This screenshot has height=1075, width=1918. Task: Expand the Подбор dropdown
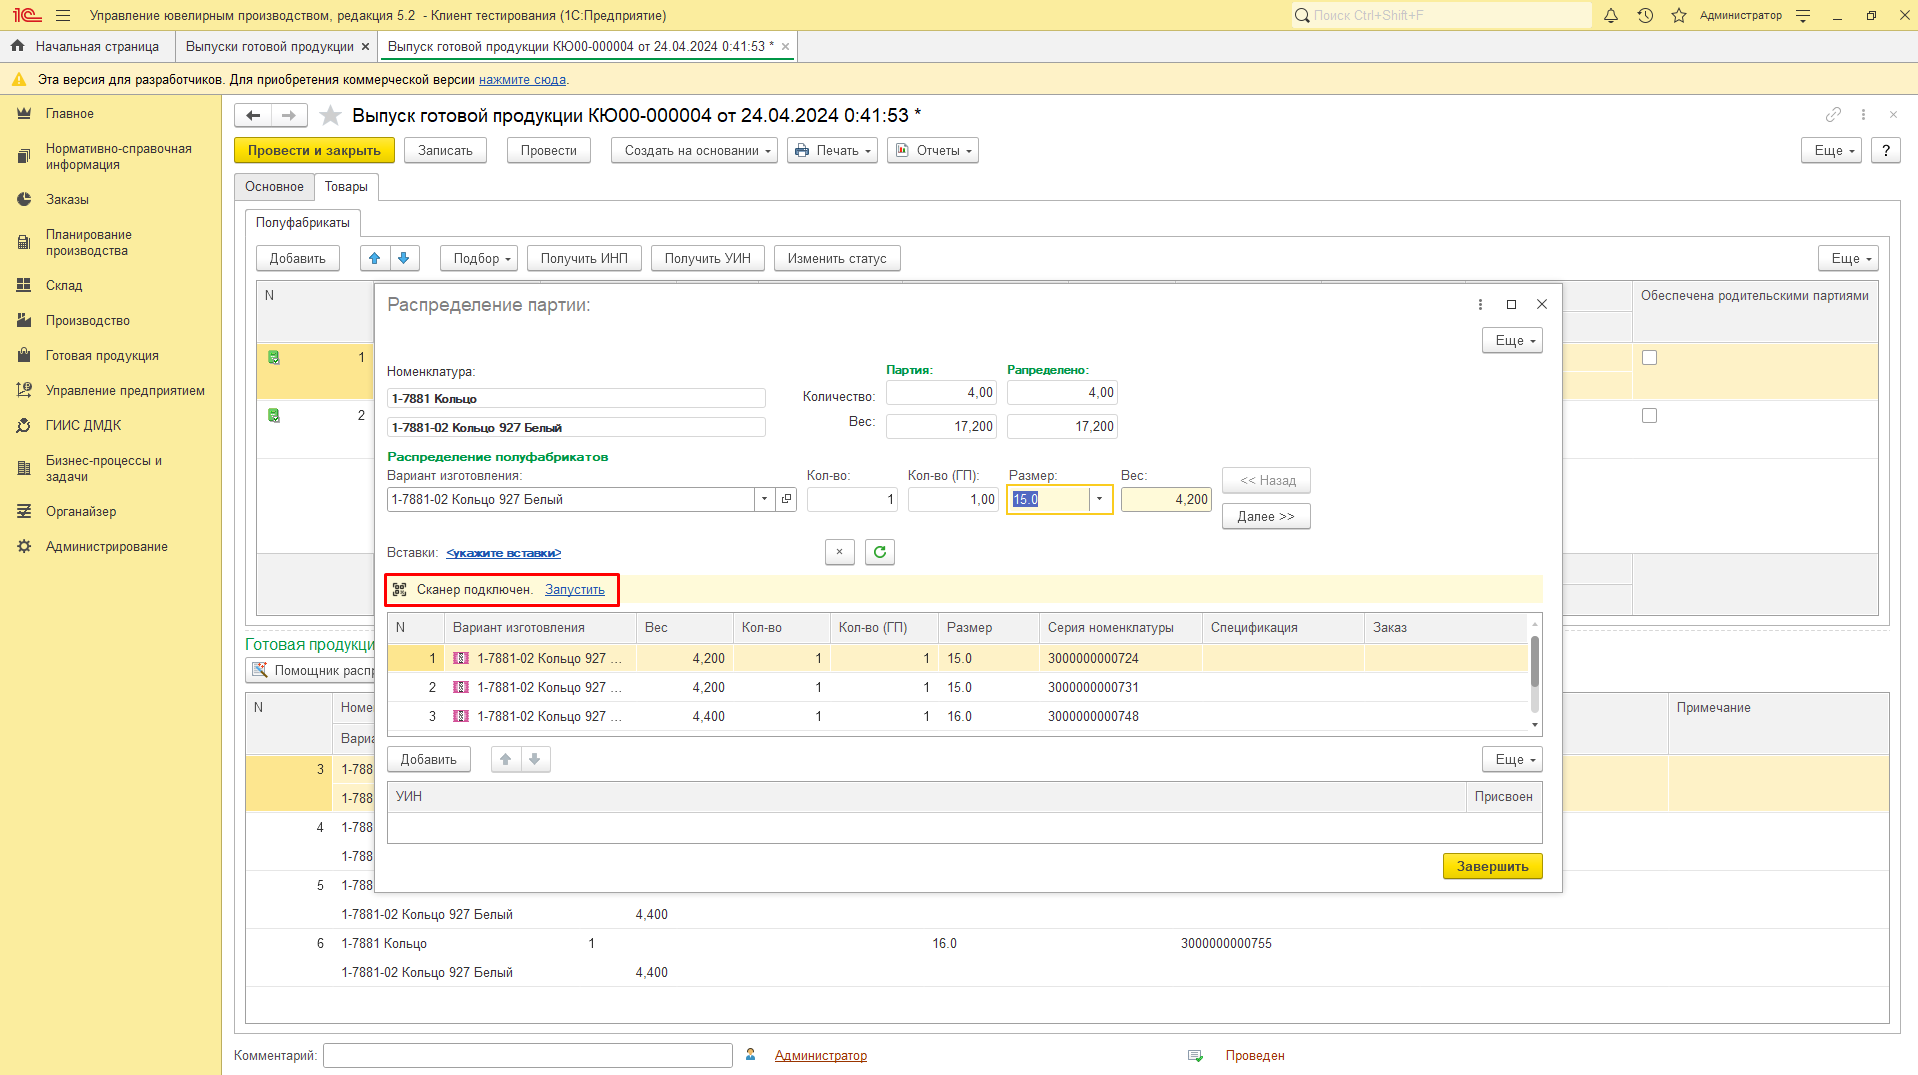[479, 258]
